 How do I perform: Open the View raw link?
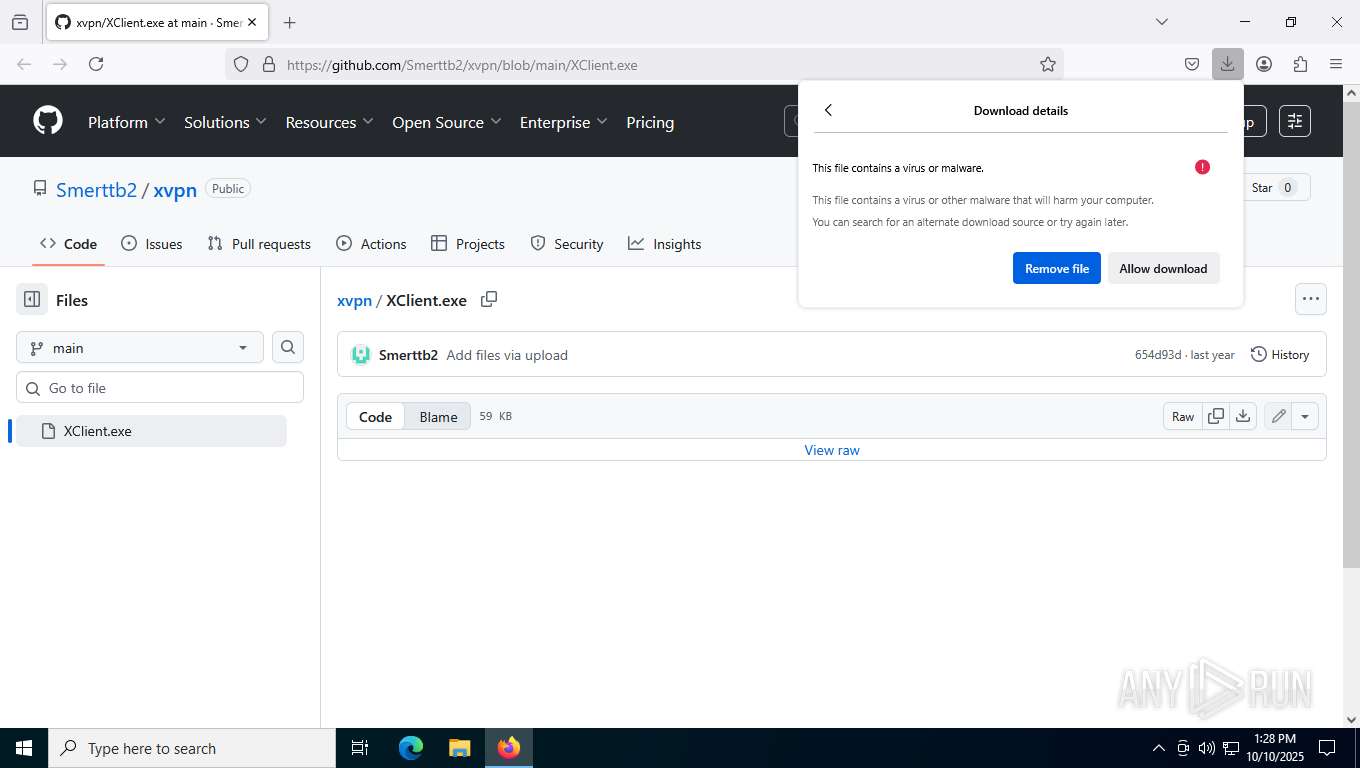point(832,450)
